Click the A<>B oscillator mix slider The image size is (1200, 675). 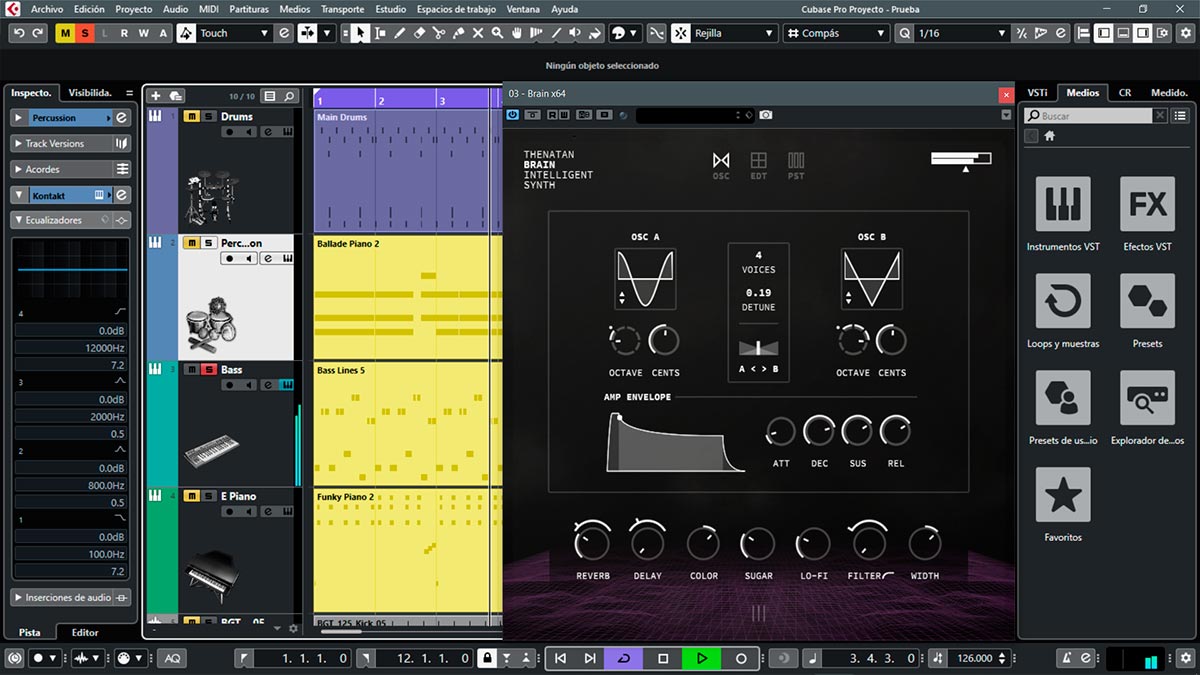click(x=758, y=347)
